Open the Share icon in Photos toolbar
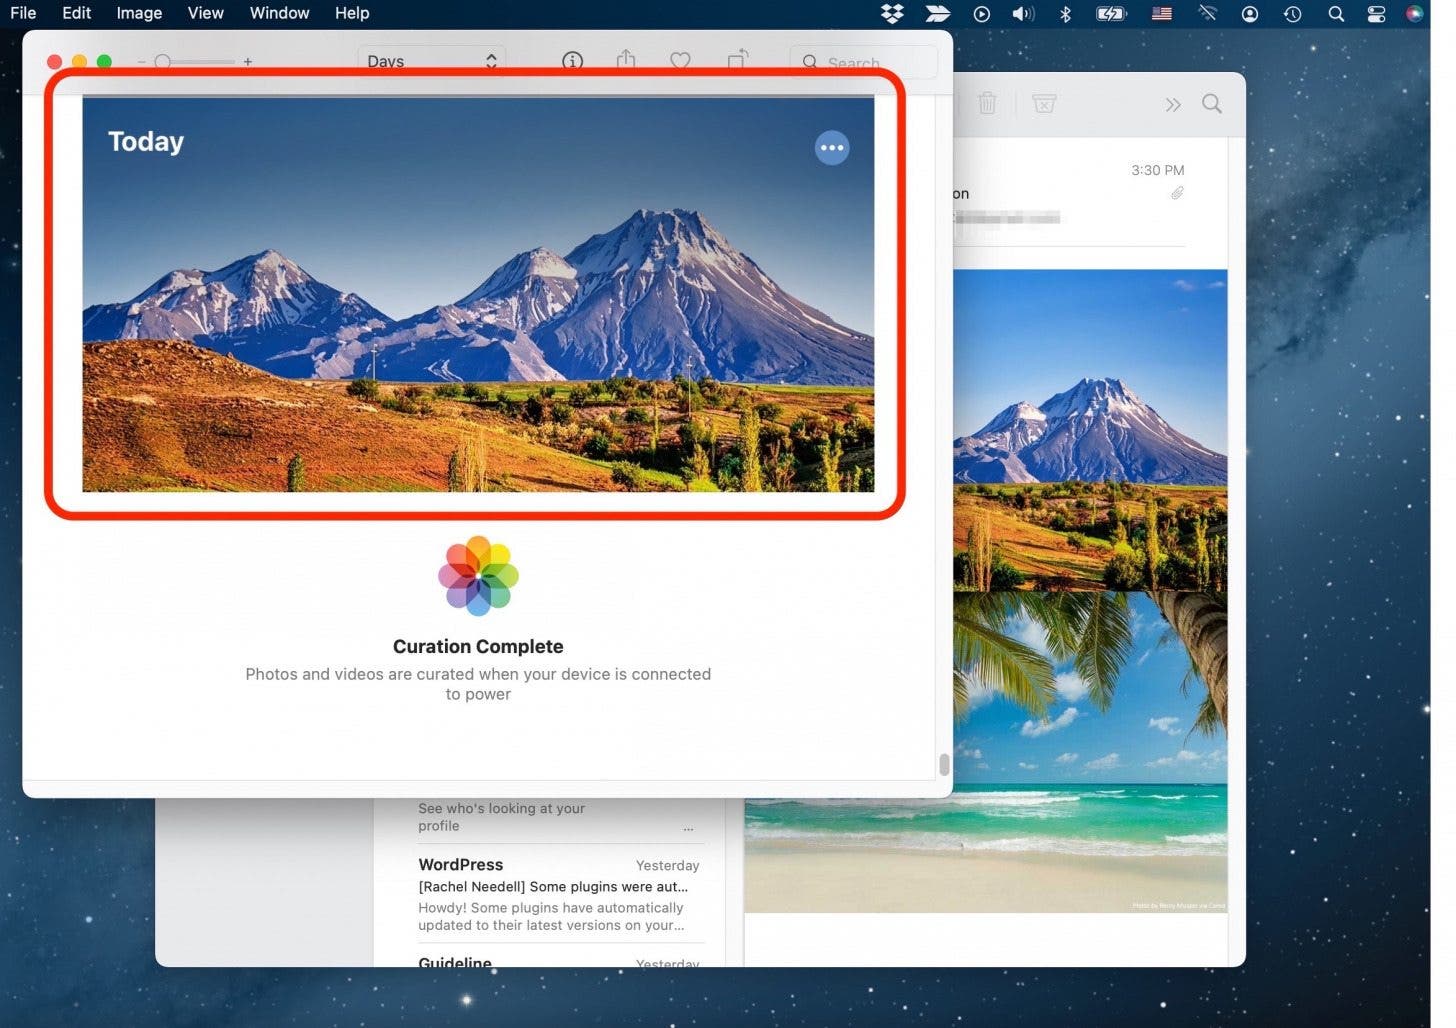The height and width of the screenshot is (1028, 1456). 626,60
